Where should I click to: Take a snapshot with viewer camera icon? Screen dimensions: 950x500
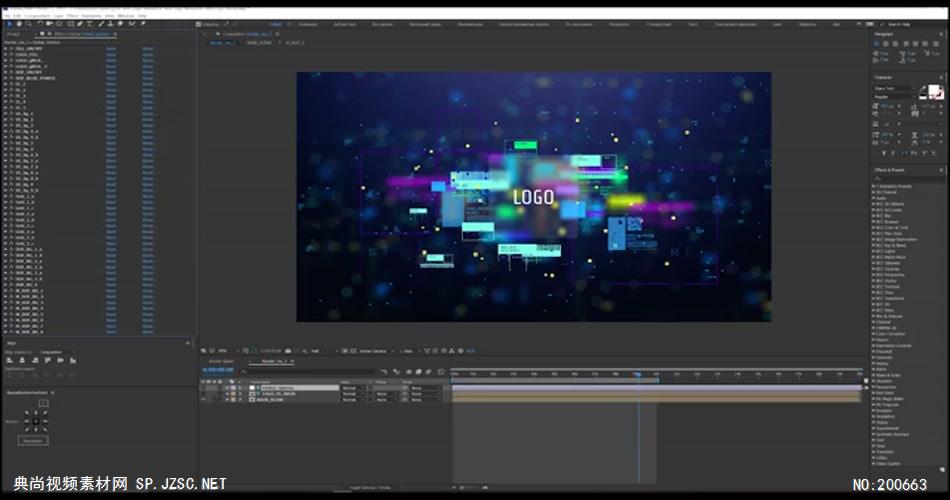pyautogui.click(x=288, y=351)
